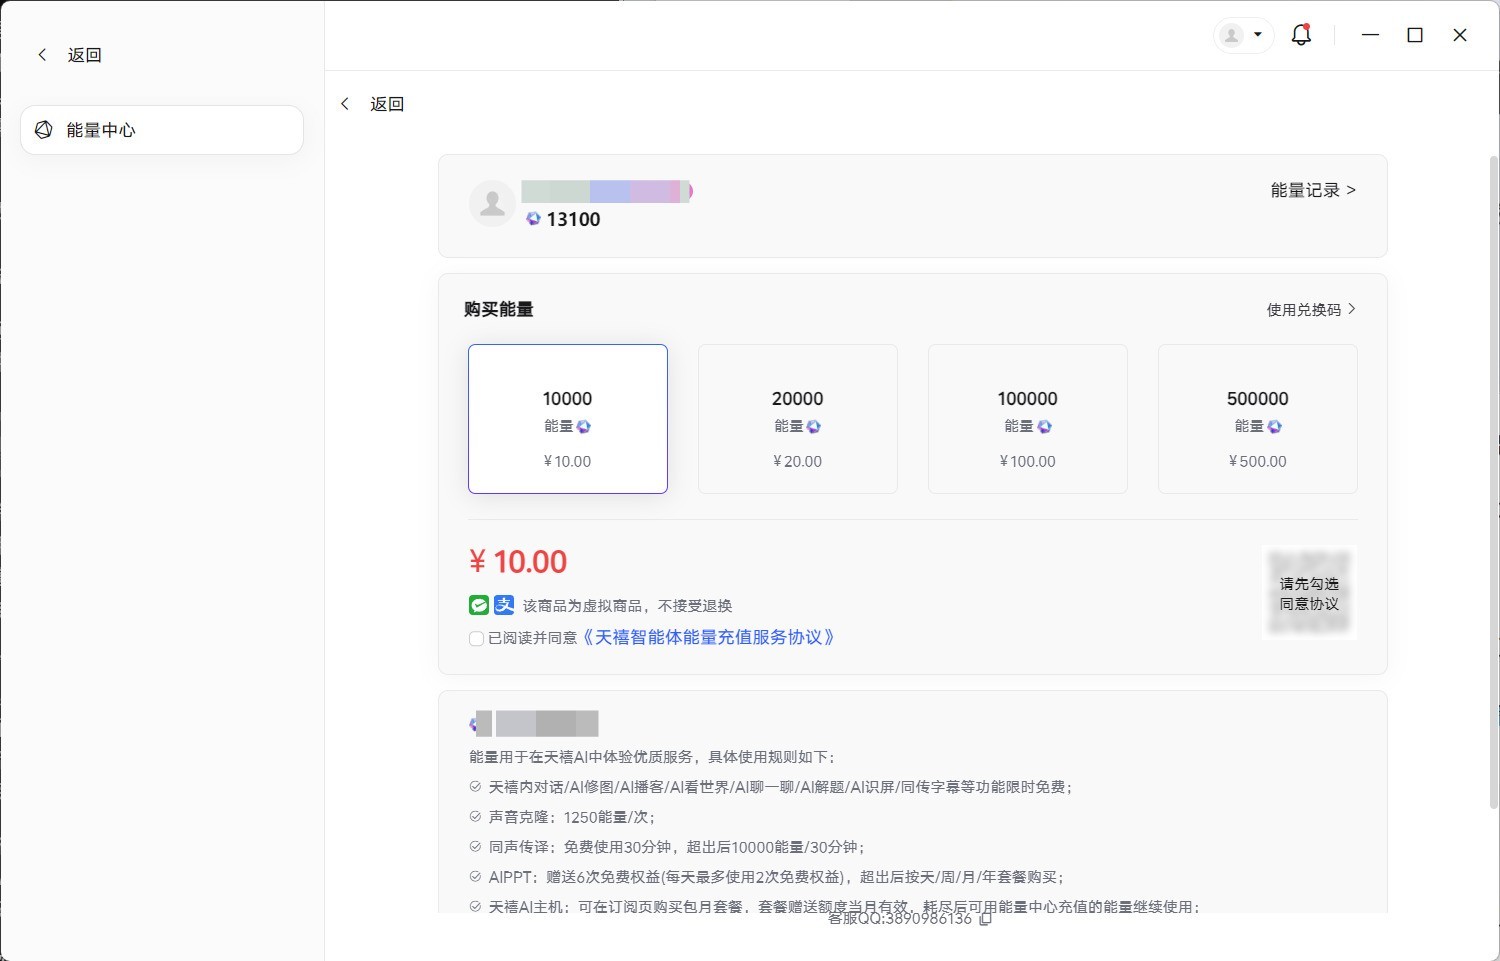Minimize the application window
1500x961 pixels.
tap(1370, 35)
